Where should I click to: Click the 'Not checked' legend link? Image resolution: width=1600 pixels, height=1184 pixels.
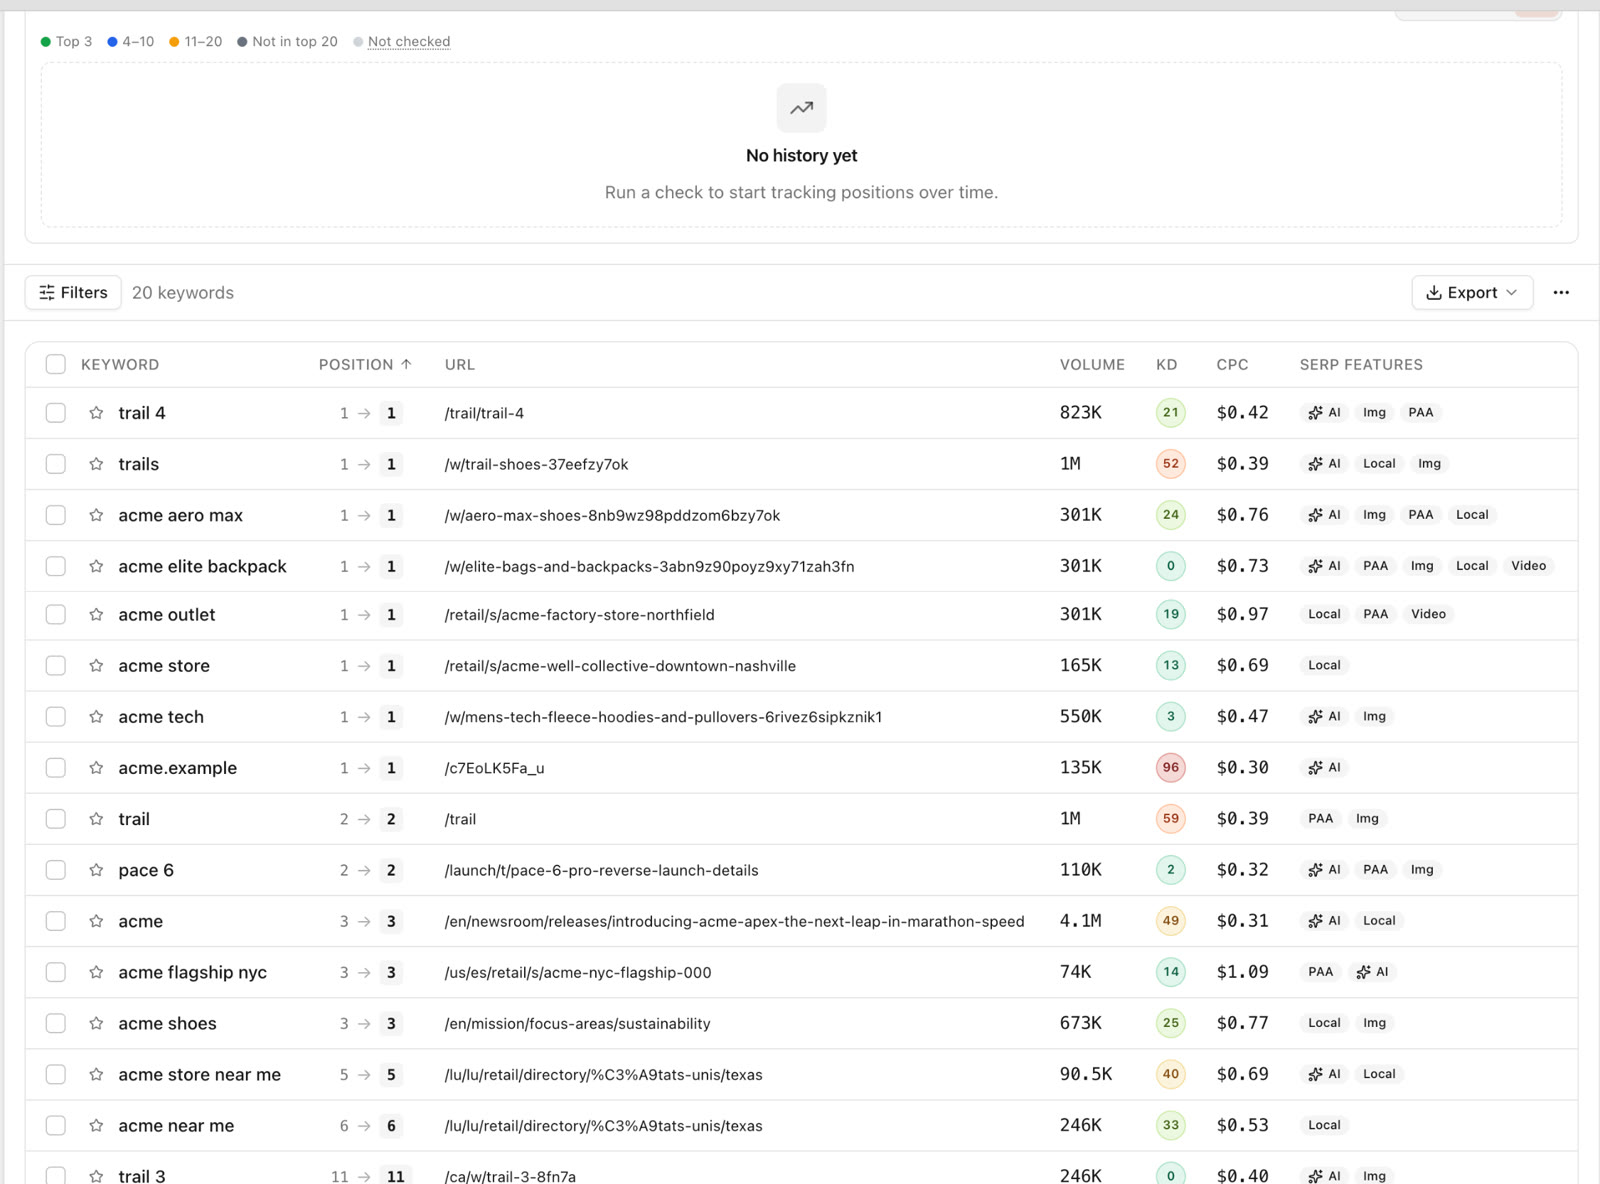409,42
